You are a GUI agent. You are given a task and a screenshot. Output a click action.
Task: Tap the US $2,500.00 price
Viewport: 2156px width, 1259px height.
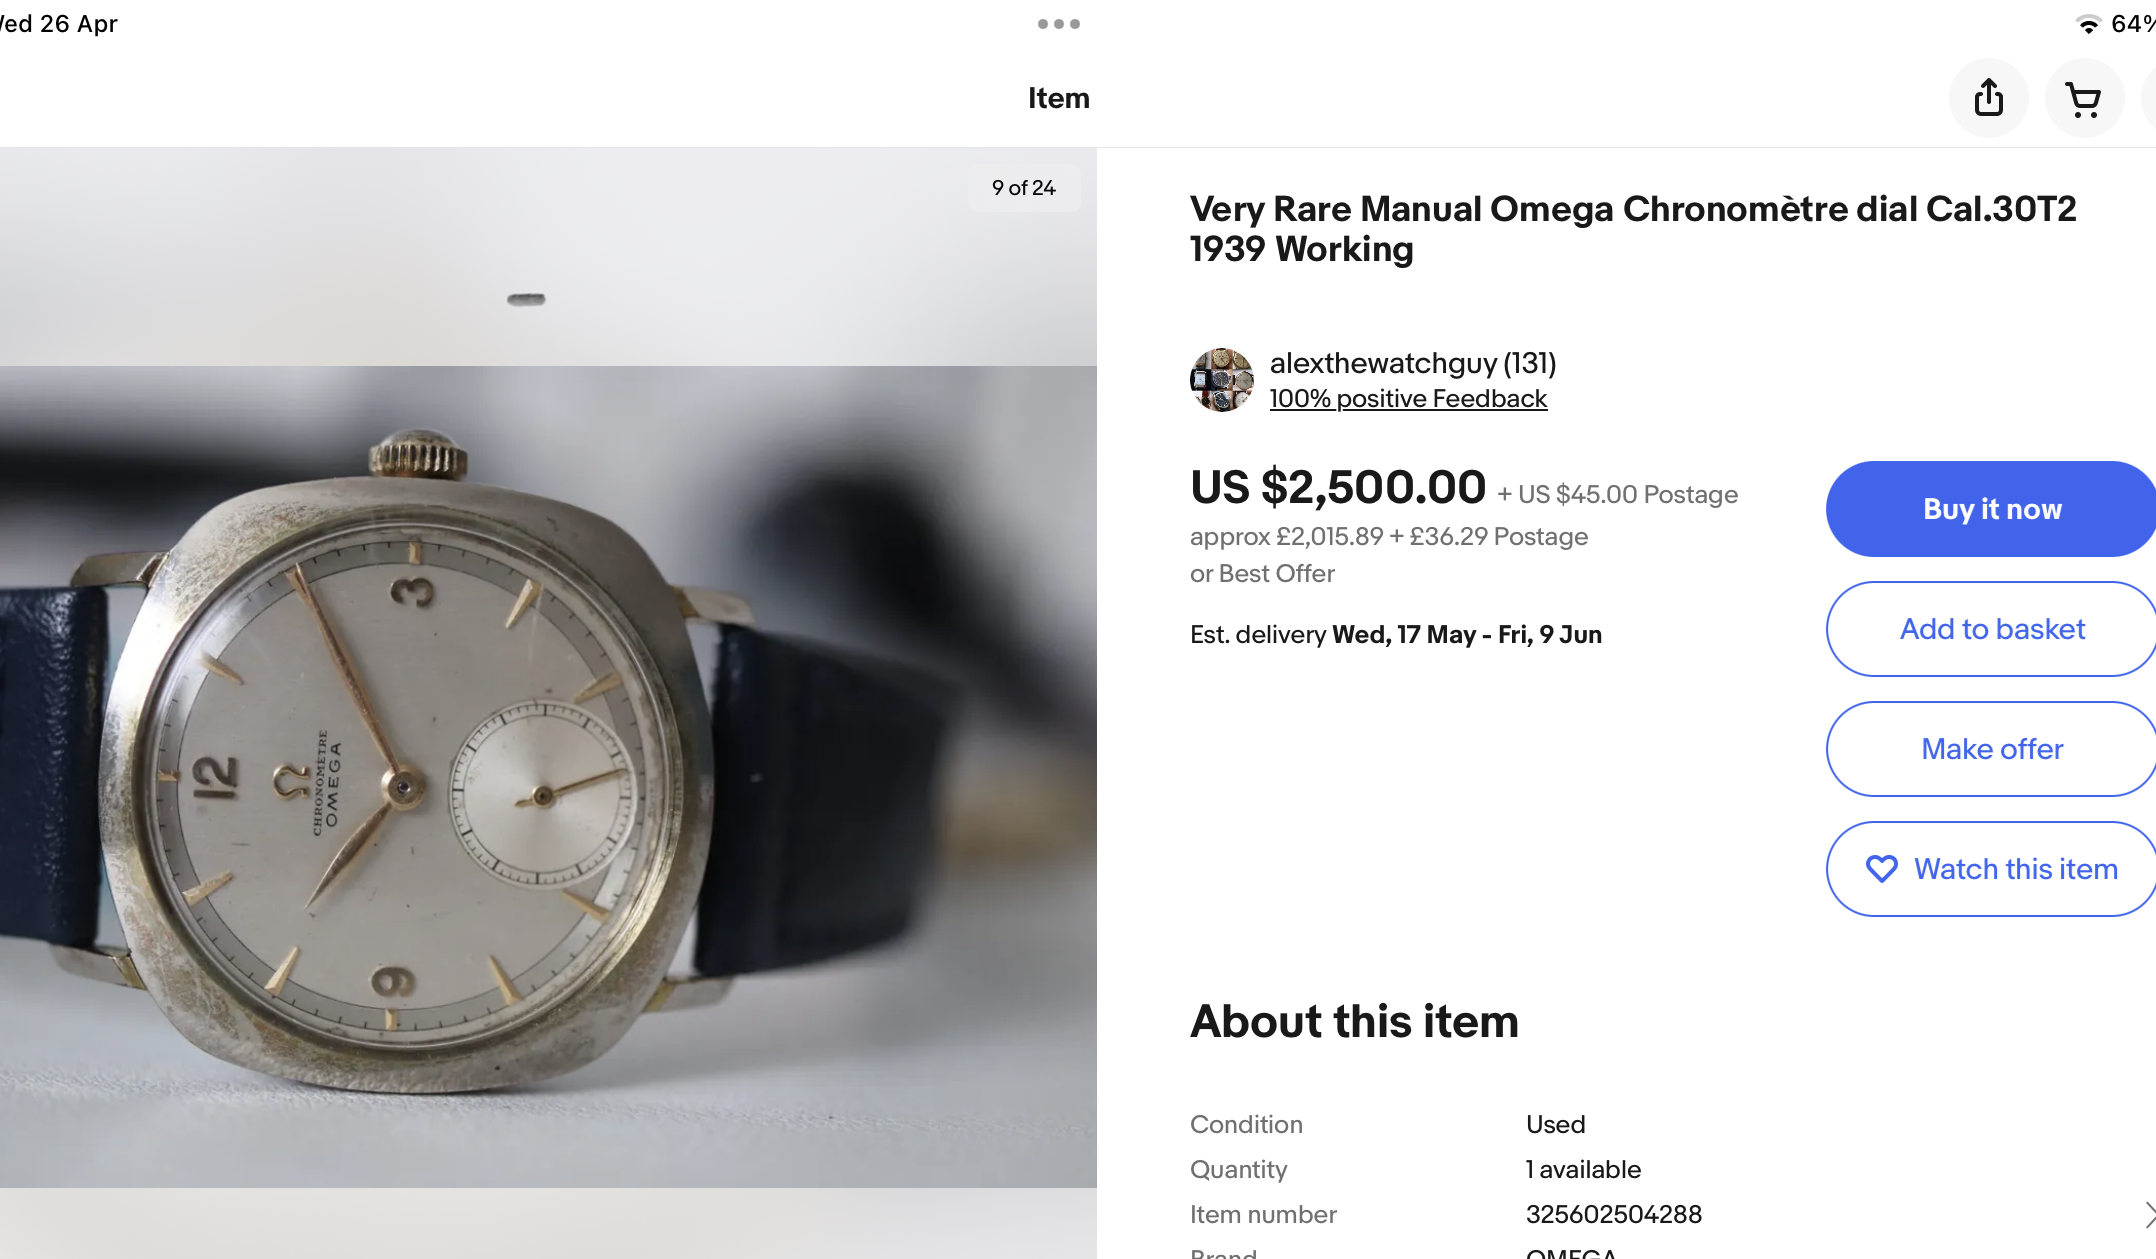(1337, 488)
